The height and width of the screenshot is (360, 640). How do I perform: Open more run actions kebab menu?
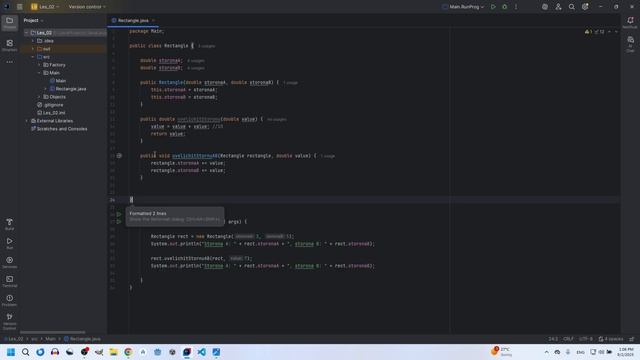tap(516, 7)
